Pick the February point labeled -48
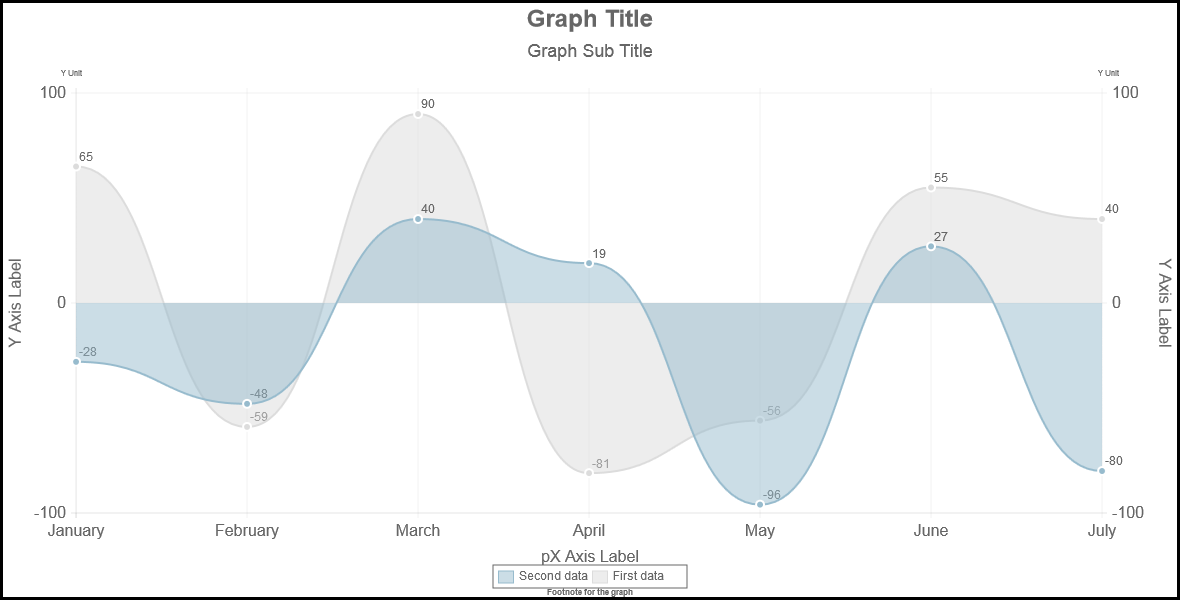Viewport: 1180px width, 600px height. pos(247,404)
